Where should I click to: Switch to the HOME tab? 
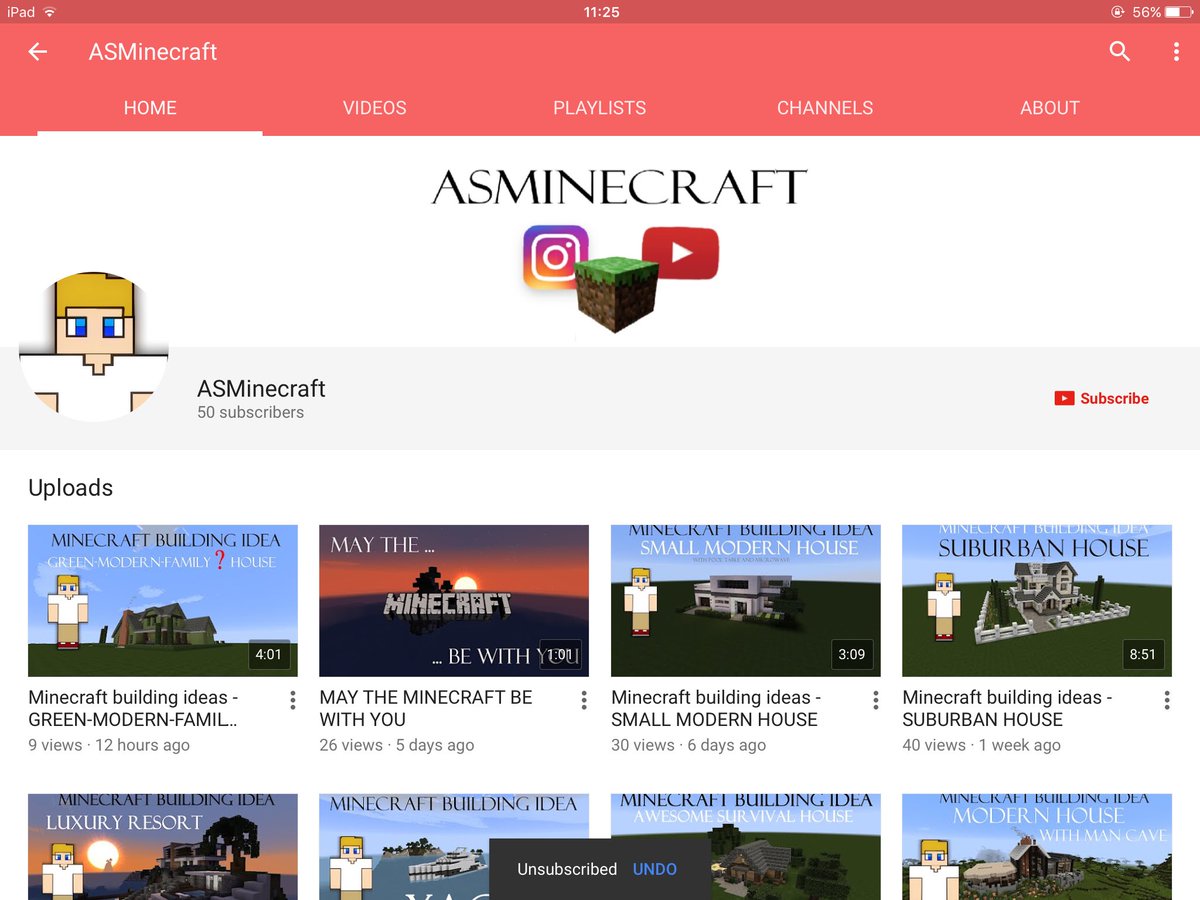150,108
